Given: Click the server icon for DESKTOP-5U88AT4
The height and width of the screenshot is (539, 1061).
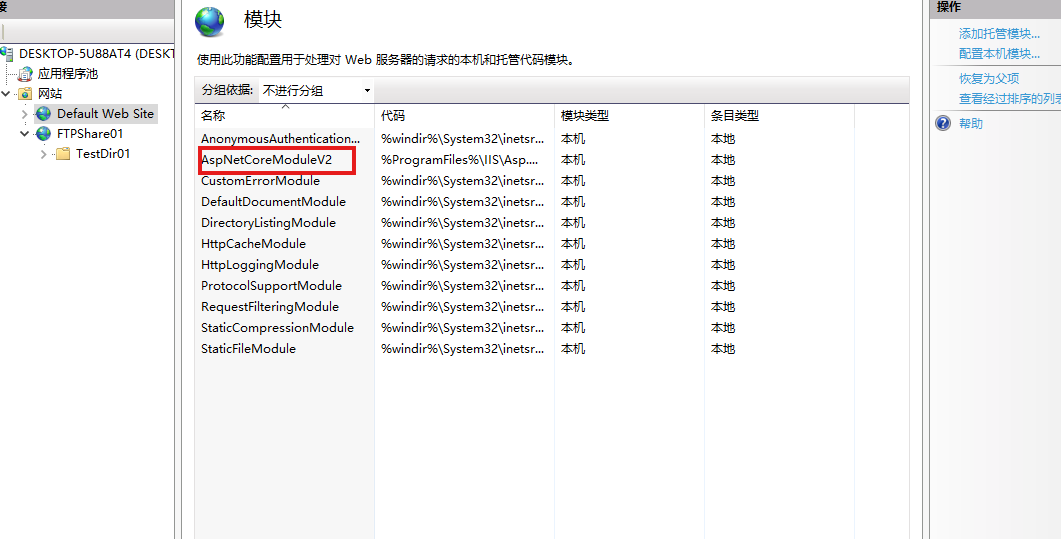Looking at the screenshot, I should (8, 53).
